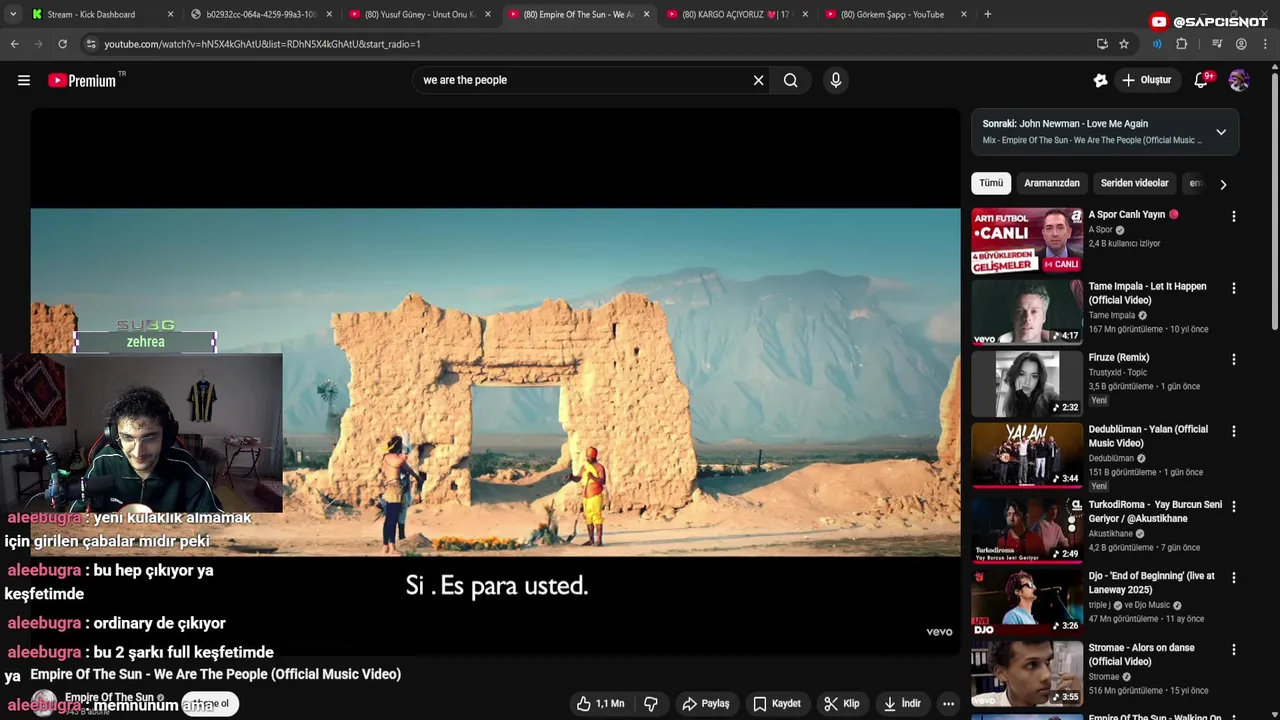
Task: Open Tame Impala - Let It Happen video
Action: coord(1147,293)
